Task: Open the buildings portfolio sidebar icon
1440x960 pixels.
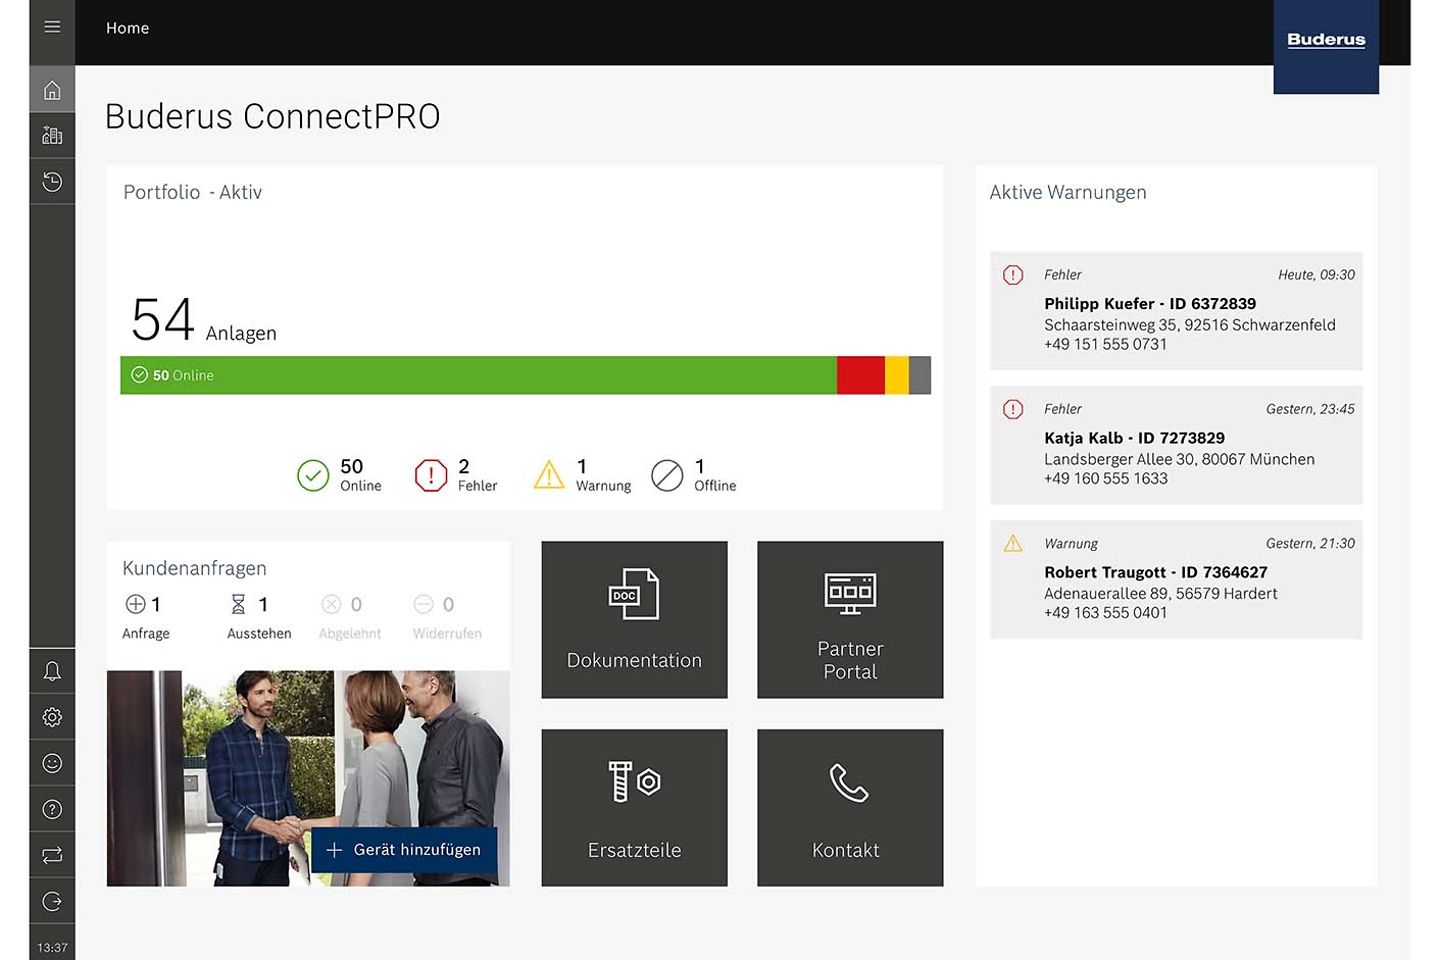Action: [x=52, y=135]
